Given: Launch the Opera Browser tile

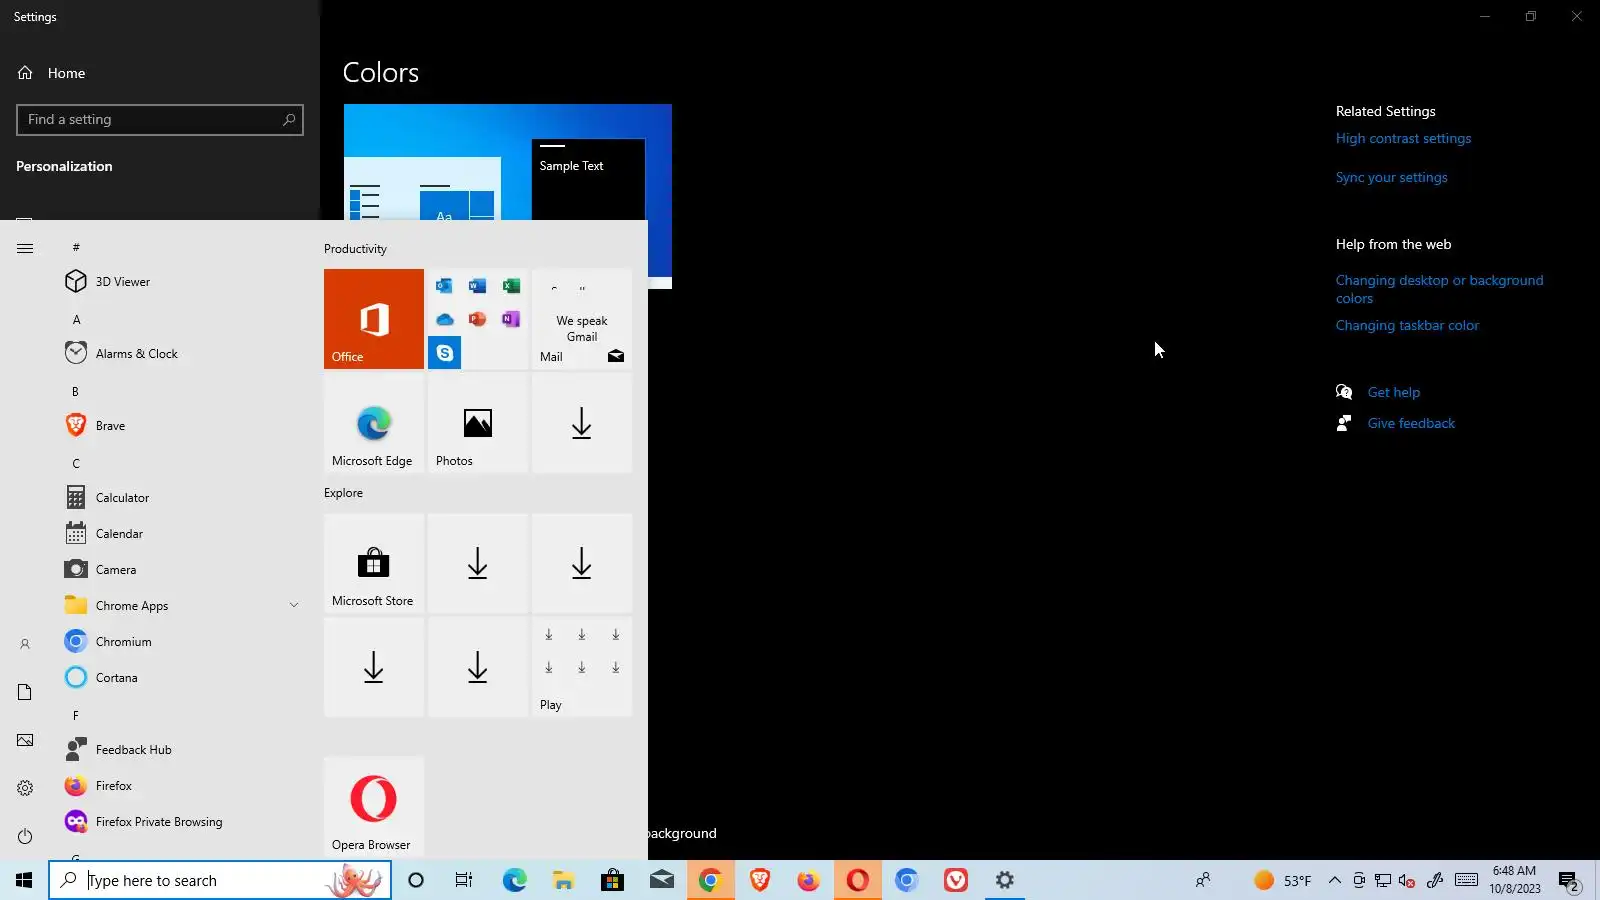Looking at the screenshot, I should (374, 807).
